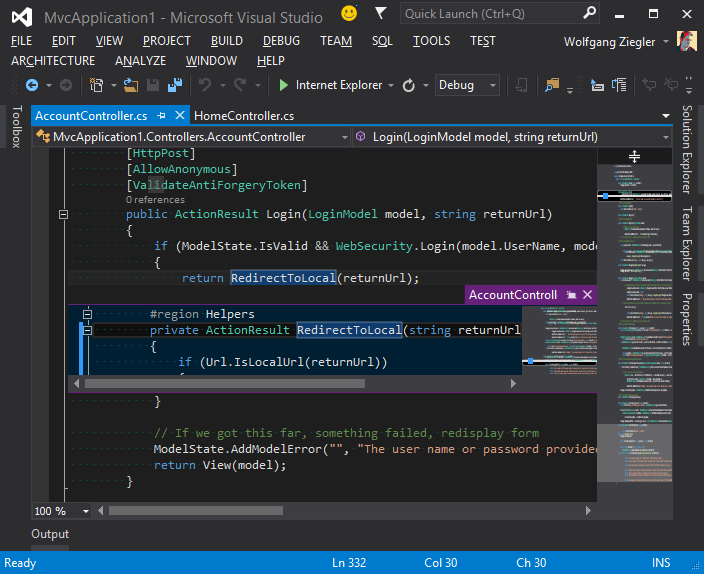704x574 pixels.
Task: Open the document tab list dropdown
Action: pyautogui.click(x=666, y=116)
